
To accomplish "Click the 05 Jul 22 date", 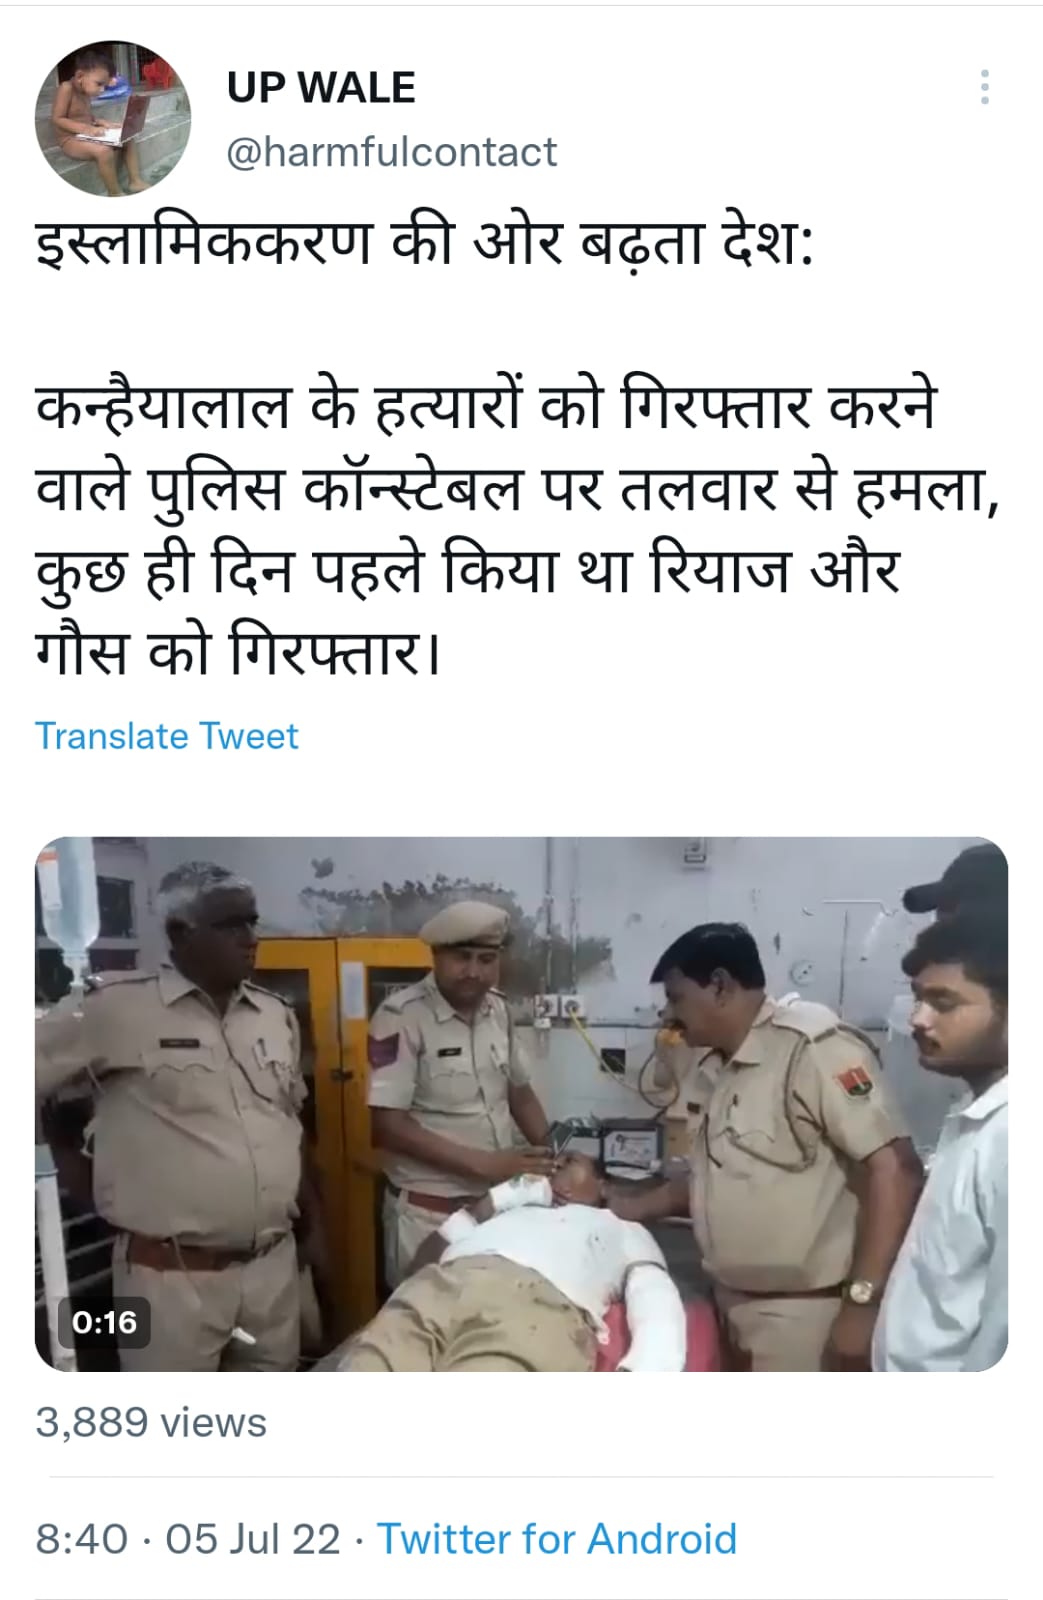I will (x=253, y=1539).
